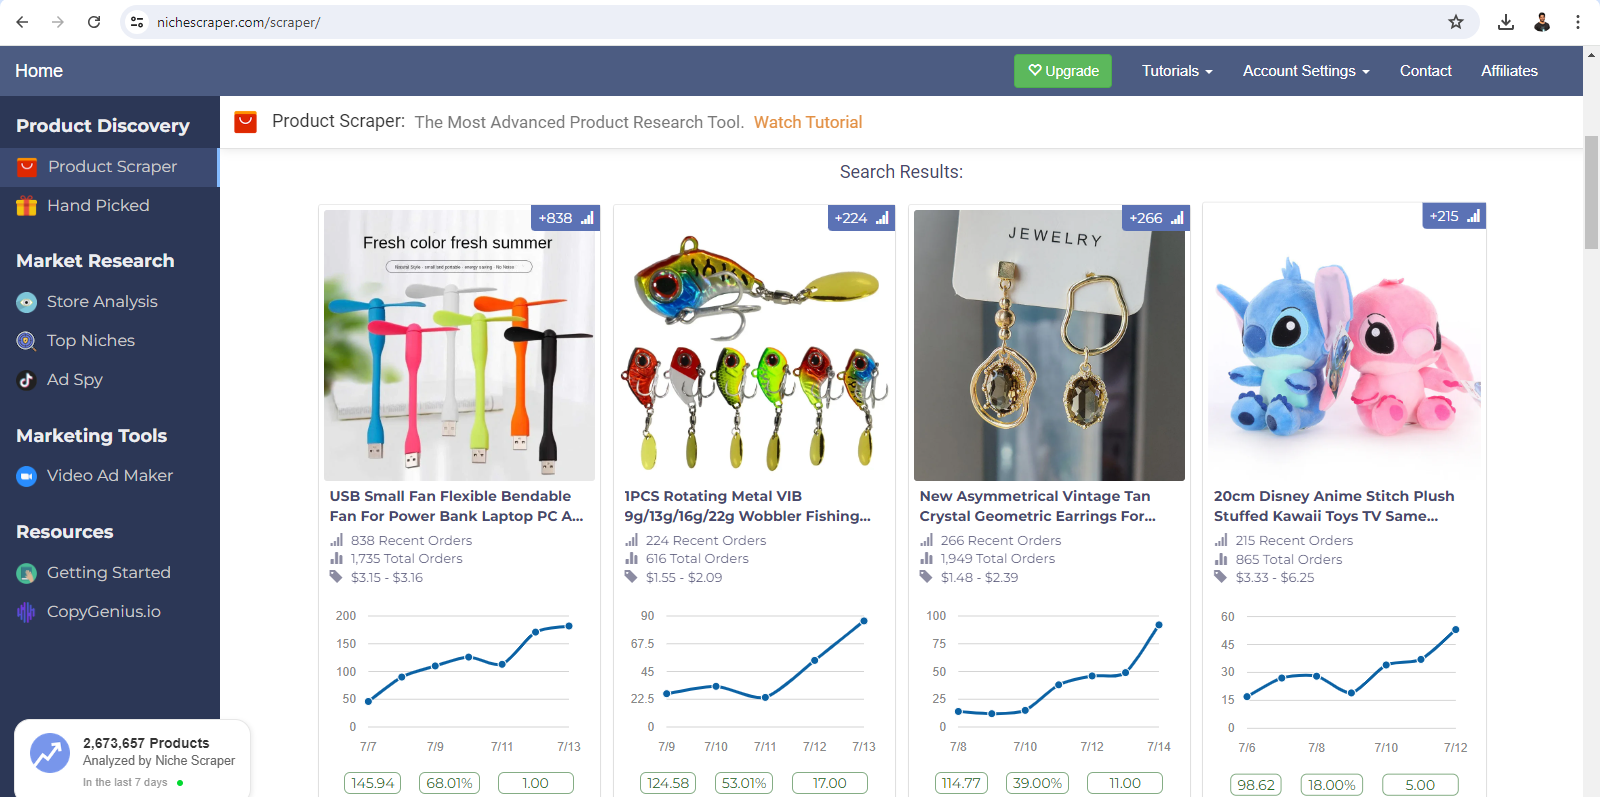Image resolution: width=1600 pixels, height=797 pixels.
Task: Click the price tag icon beside $3.15 - $3.16
Action: (336, 577)
